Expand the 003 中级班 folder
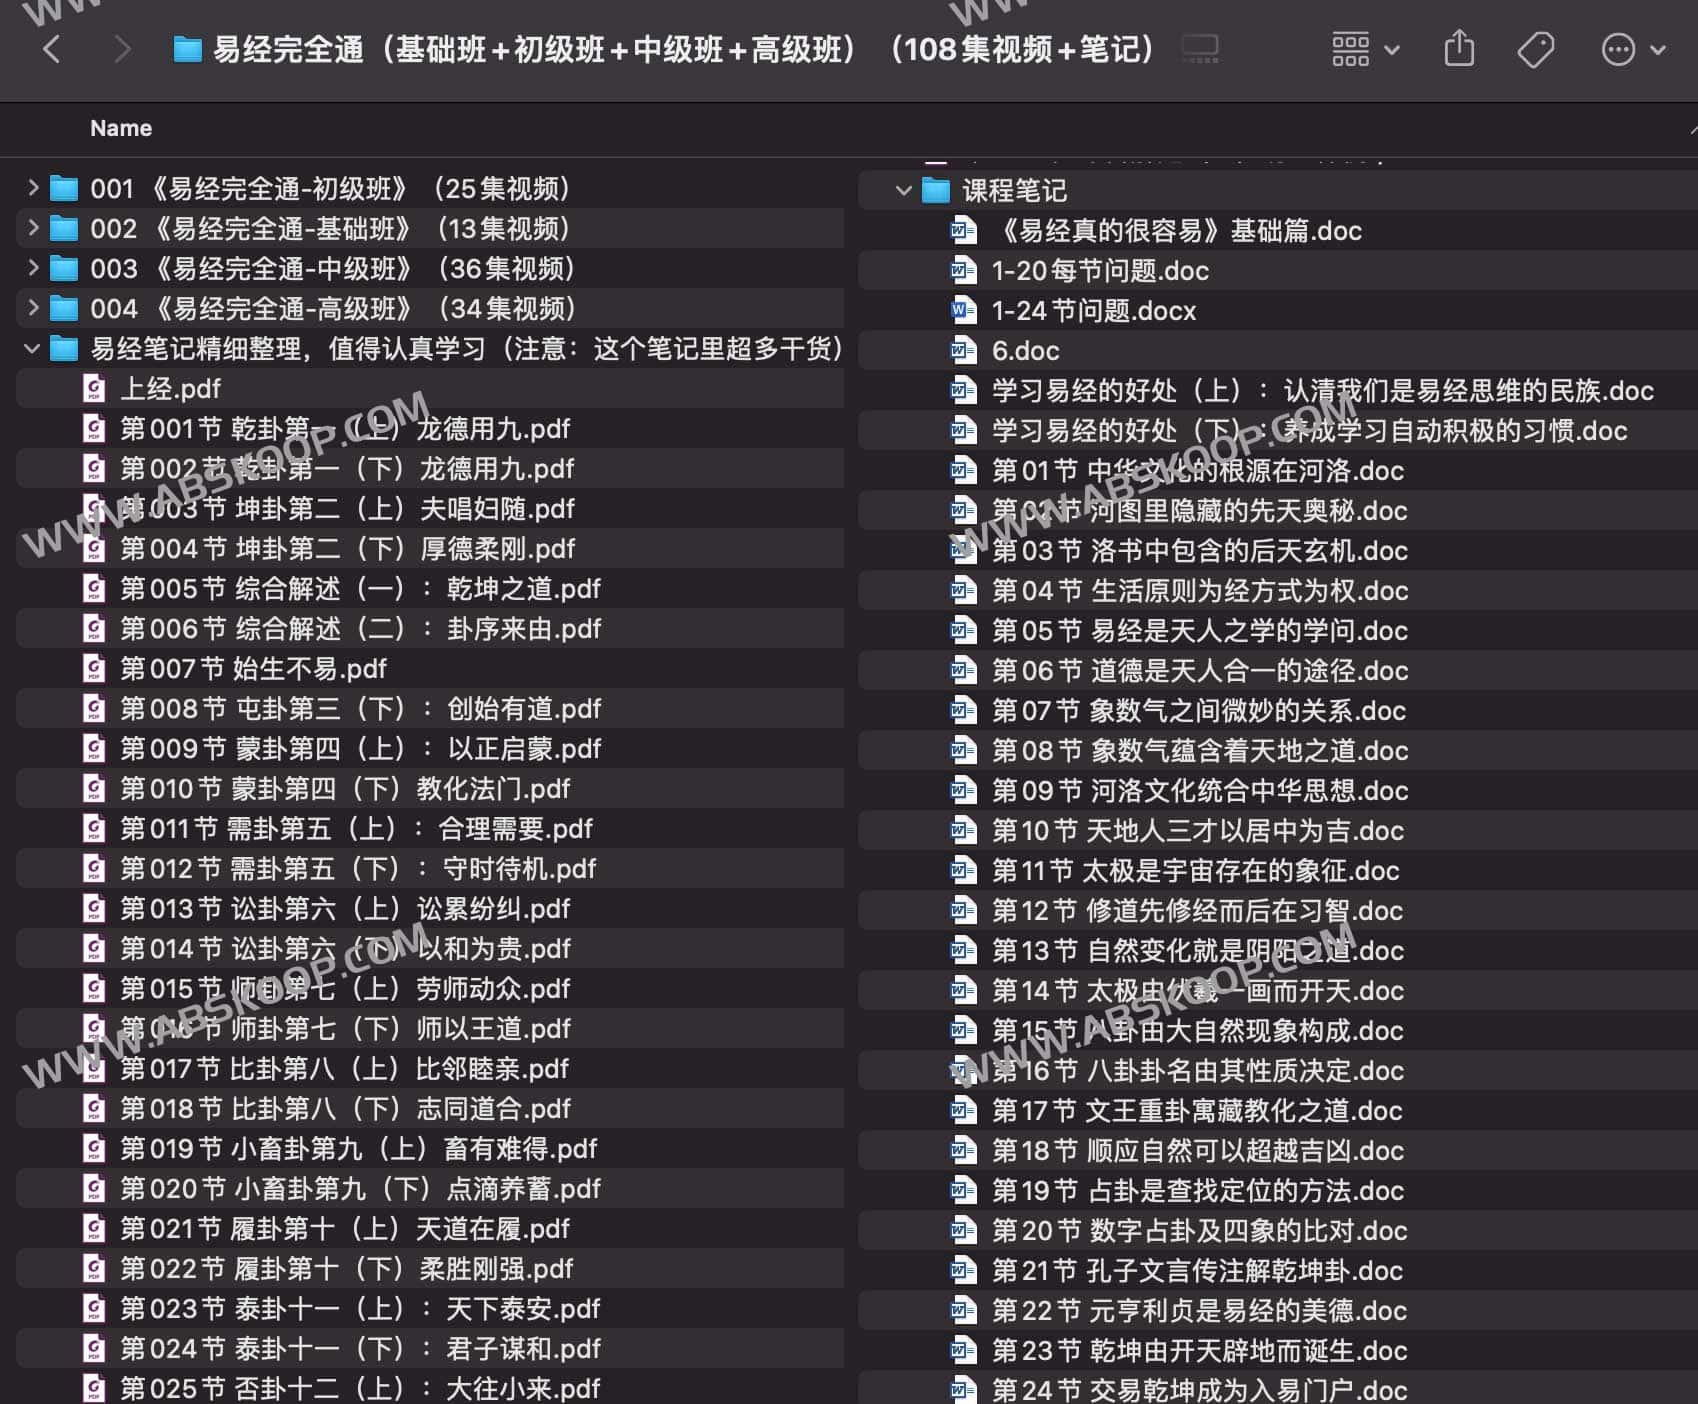This screenshot has height=1404, width=1698. click(x=31, y=268)
